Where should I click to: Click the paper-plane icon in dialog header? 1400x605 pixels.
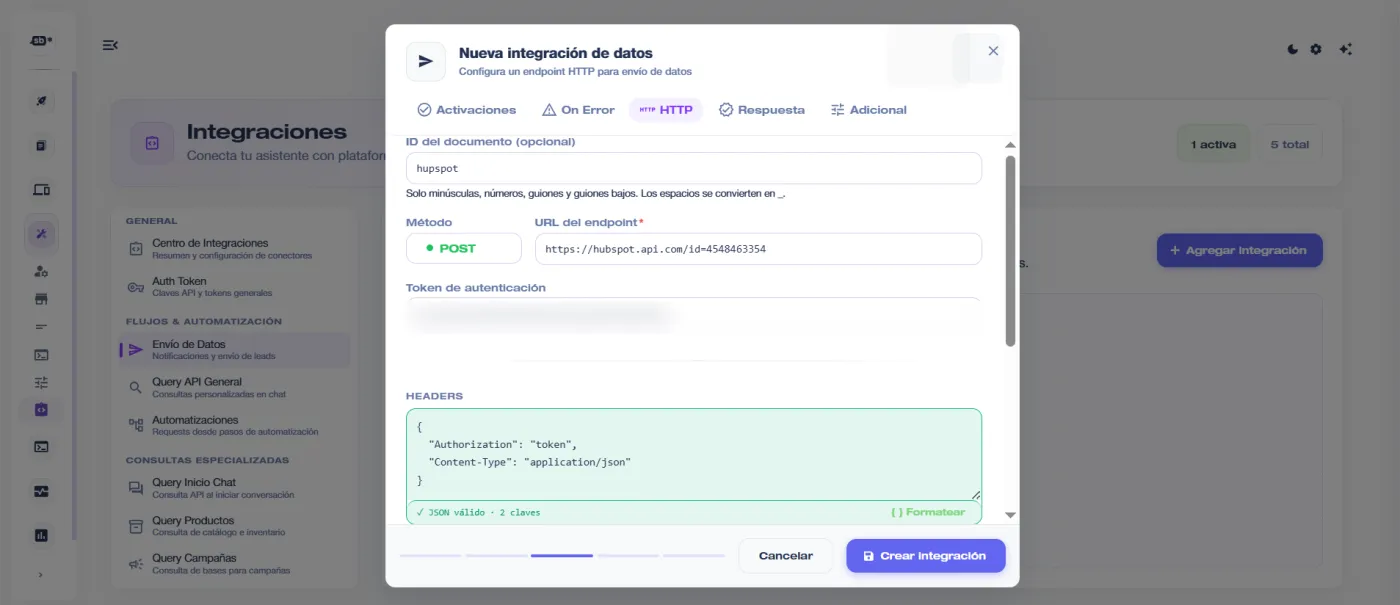pos(426,61)
